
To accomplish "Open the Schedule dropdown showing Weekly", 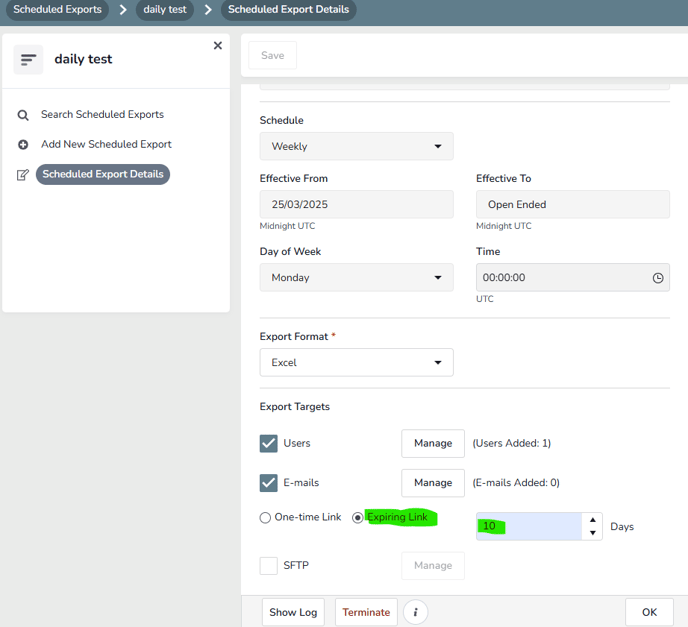I will [x=356, y=146].
